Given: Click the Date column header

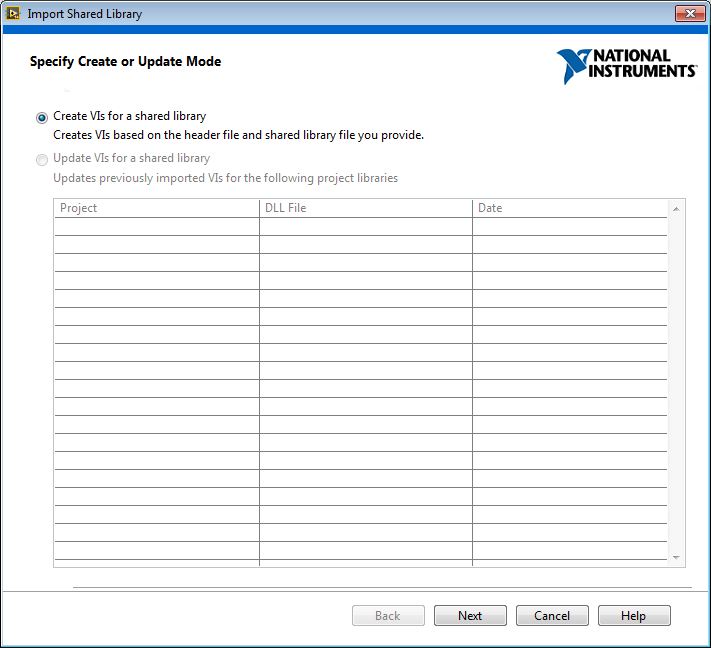Looking at the screenshot, I should pyautogui.click(x=570, y=208).
